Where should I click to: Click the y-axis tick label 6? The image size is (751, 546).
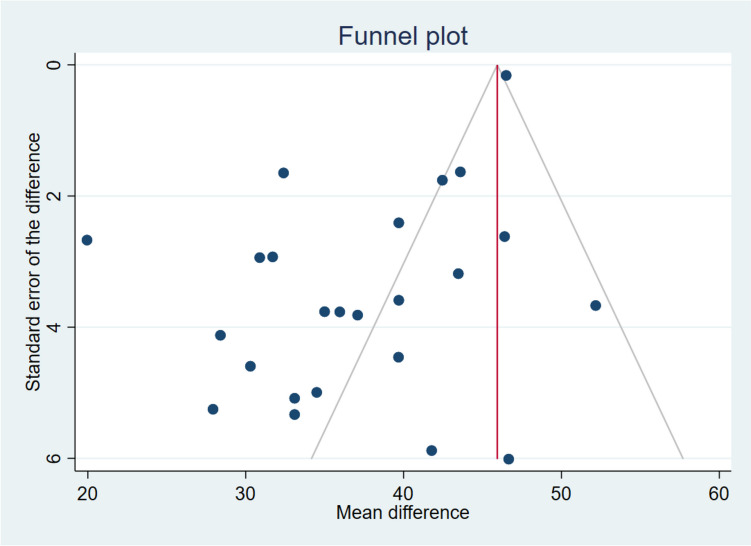(56, 458)
